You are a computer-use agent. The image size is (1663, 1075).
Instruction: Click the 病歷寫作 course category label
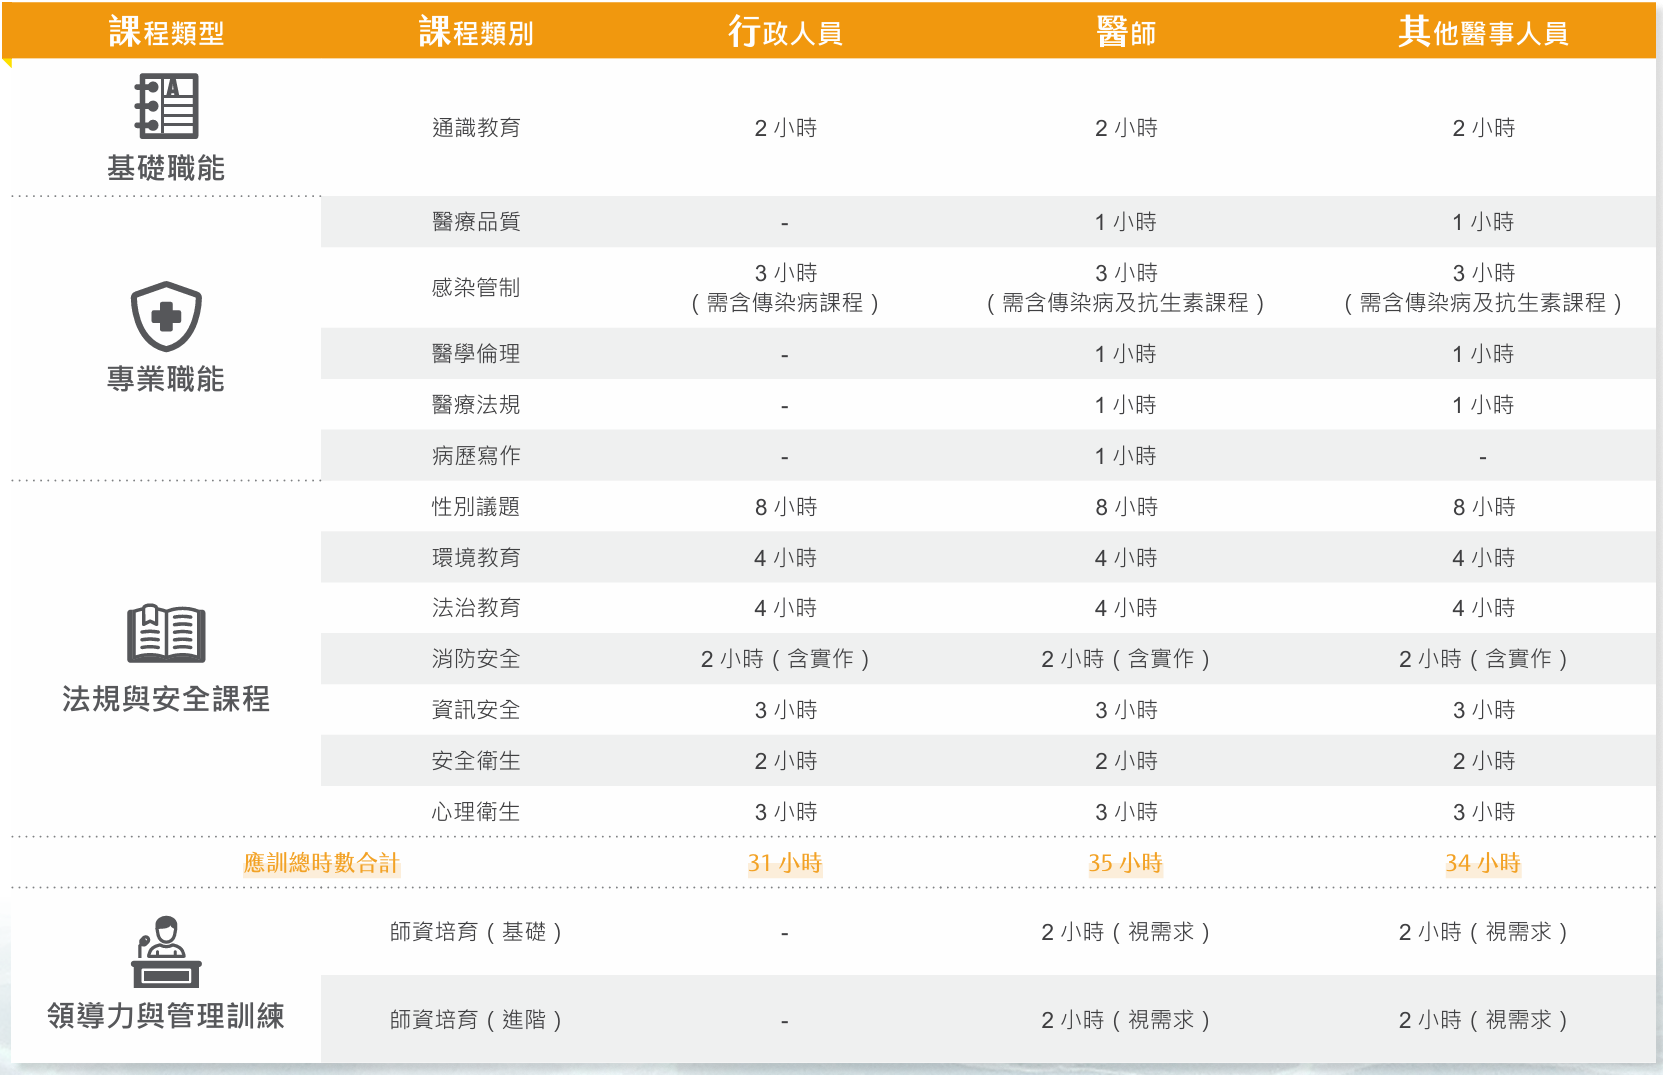(476, 456)
